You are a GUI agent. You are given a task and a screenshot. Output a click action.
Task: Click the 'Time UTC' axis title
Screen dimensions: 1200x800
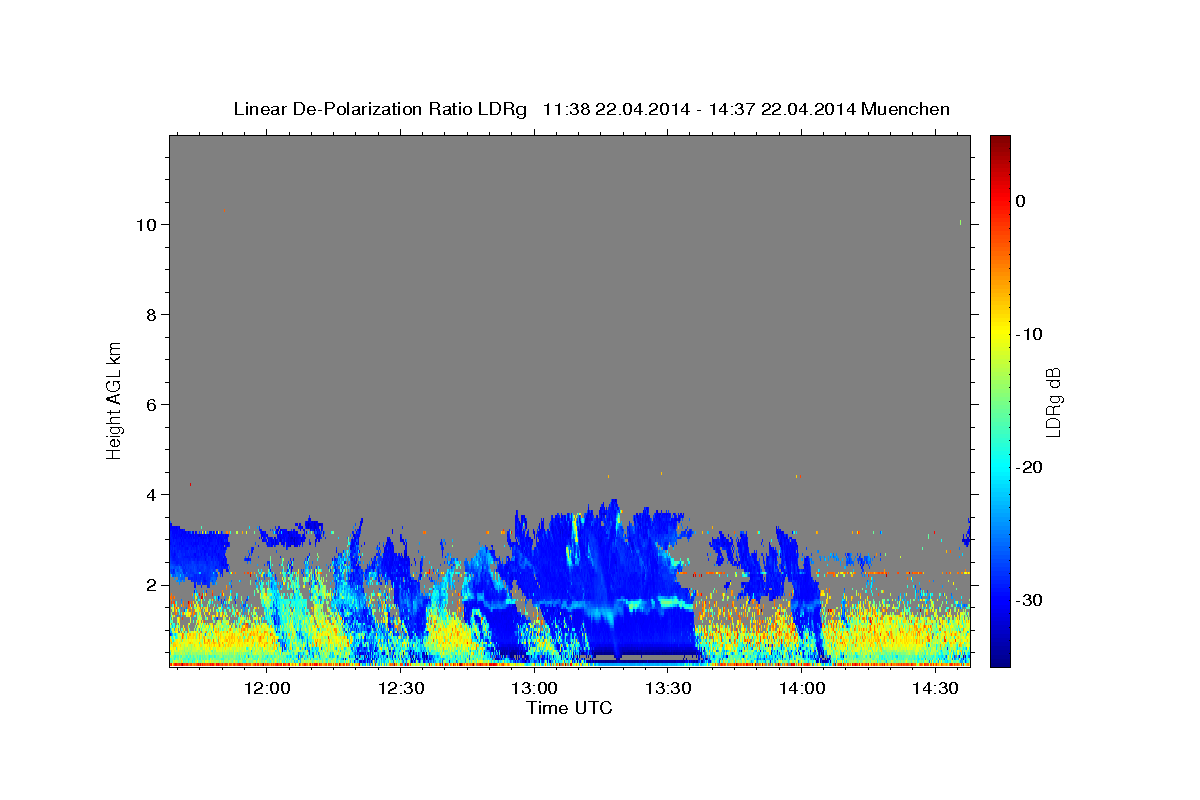tap(569, 708)
